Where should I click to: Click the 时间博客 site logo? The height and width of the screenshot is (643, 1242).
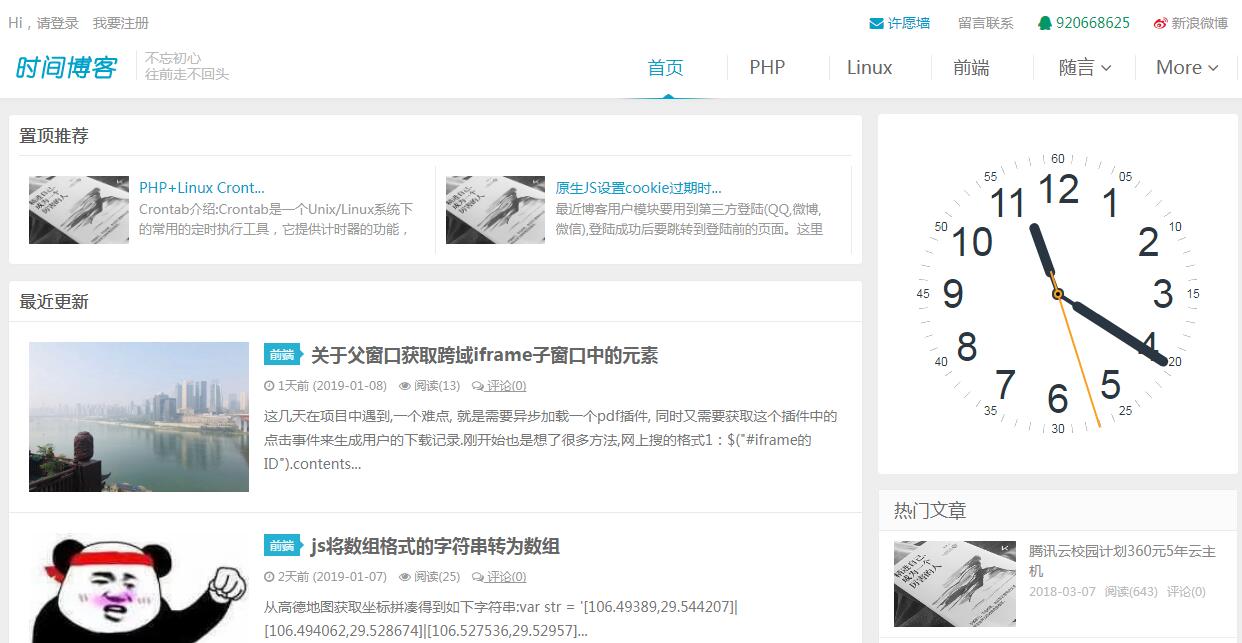coord(66,67)
